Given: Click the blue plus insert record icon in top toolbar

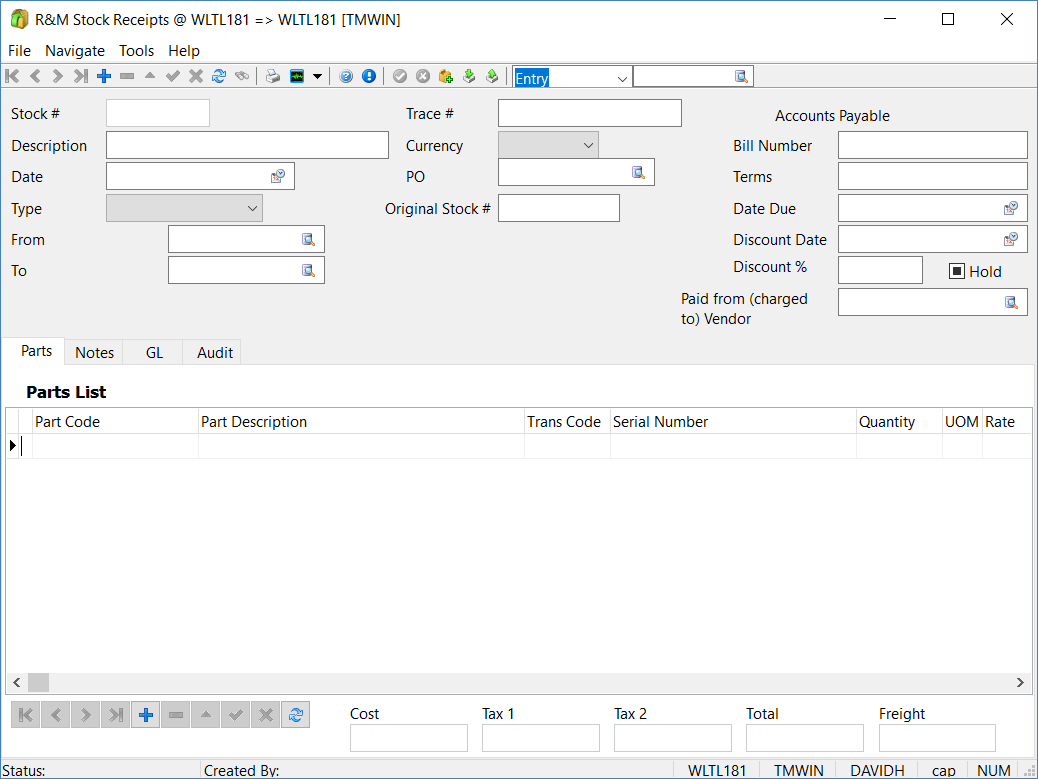Looking at the screenshot, I should [104, 77].
